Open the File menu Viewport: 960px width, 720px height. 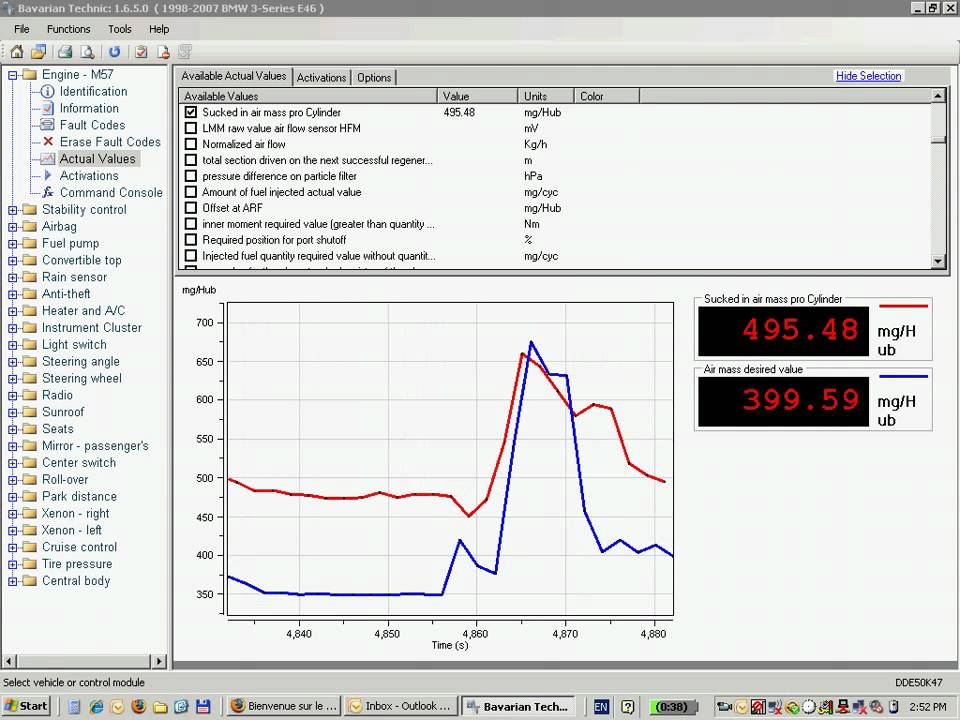[21, 29]
